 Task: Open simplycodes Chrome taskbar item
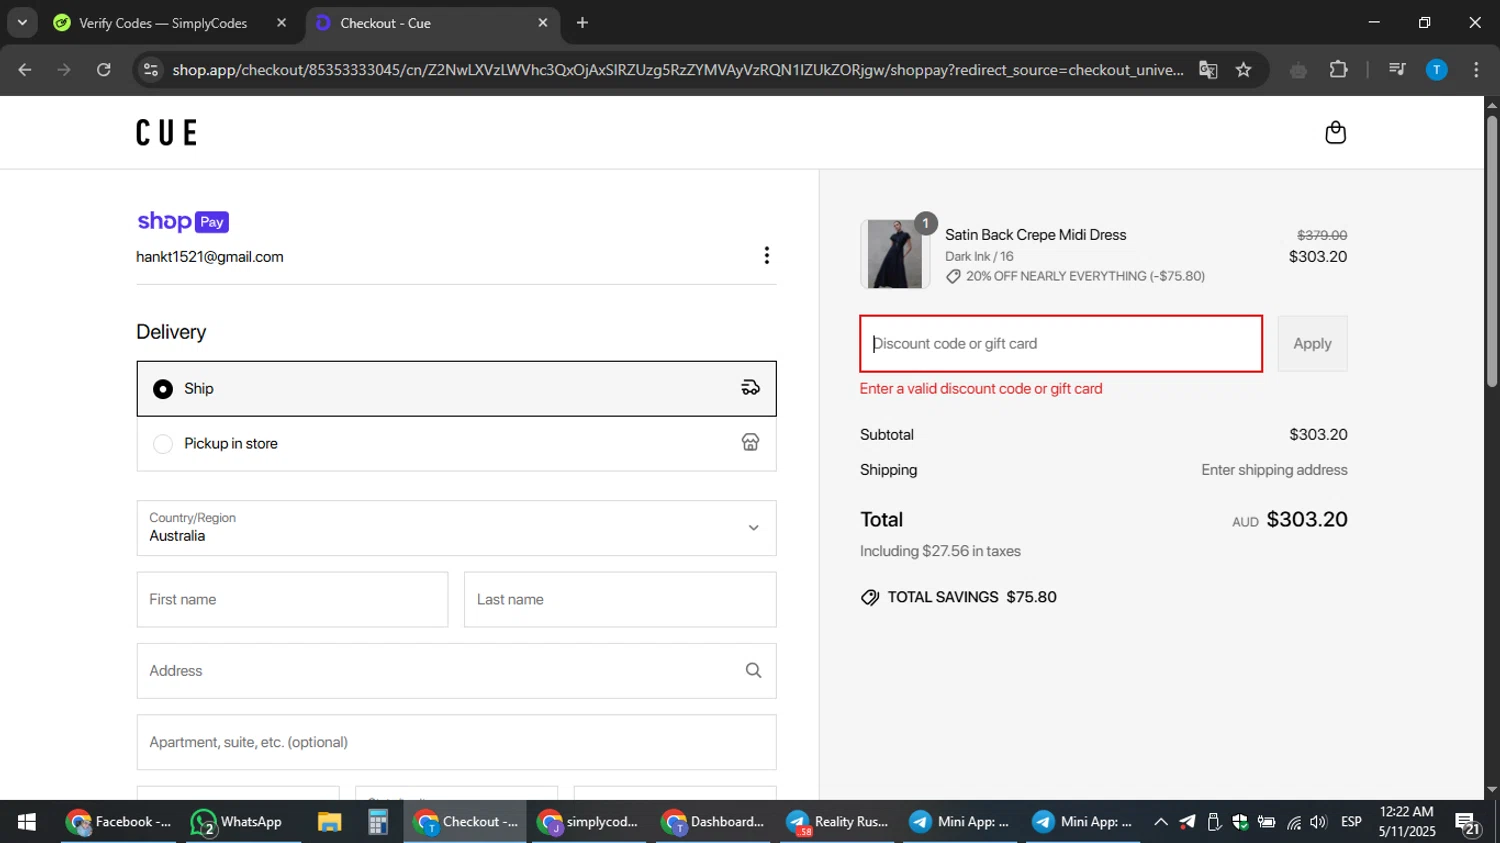pos(589,822)
